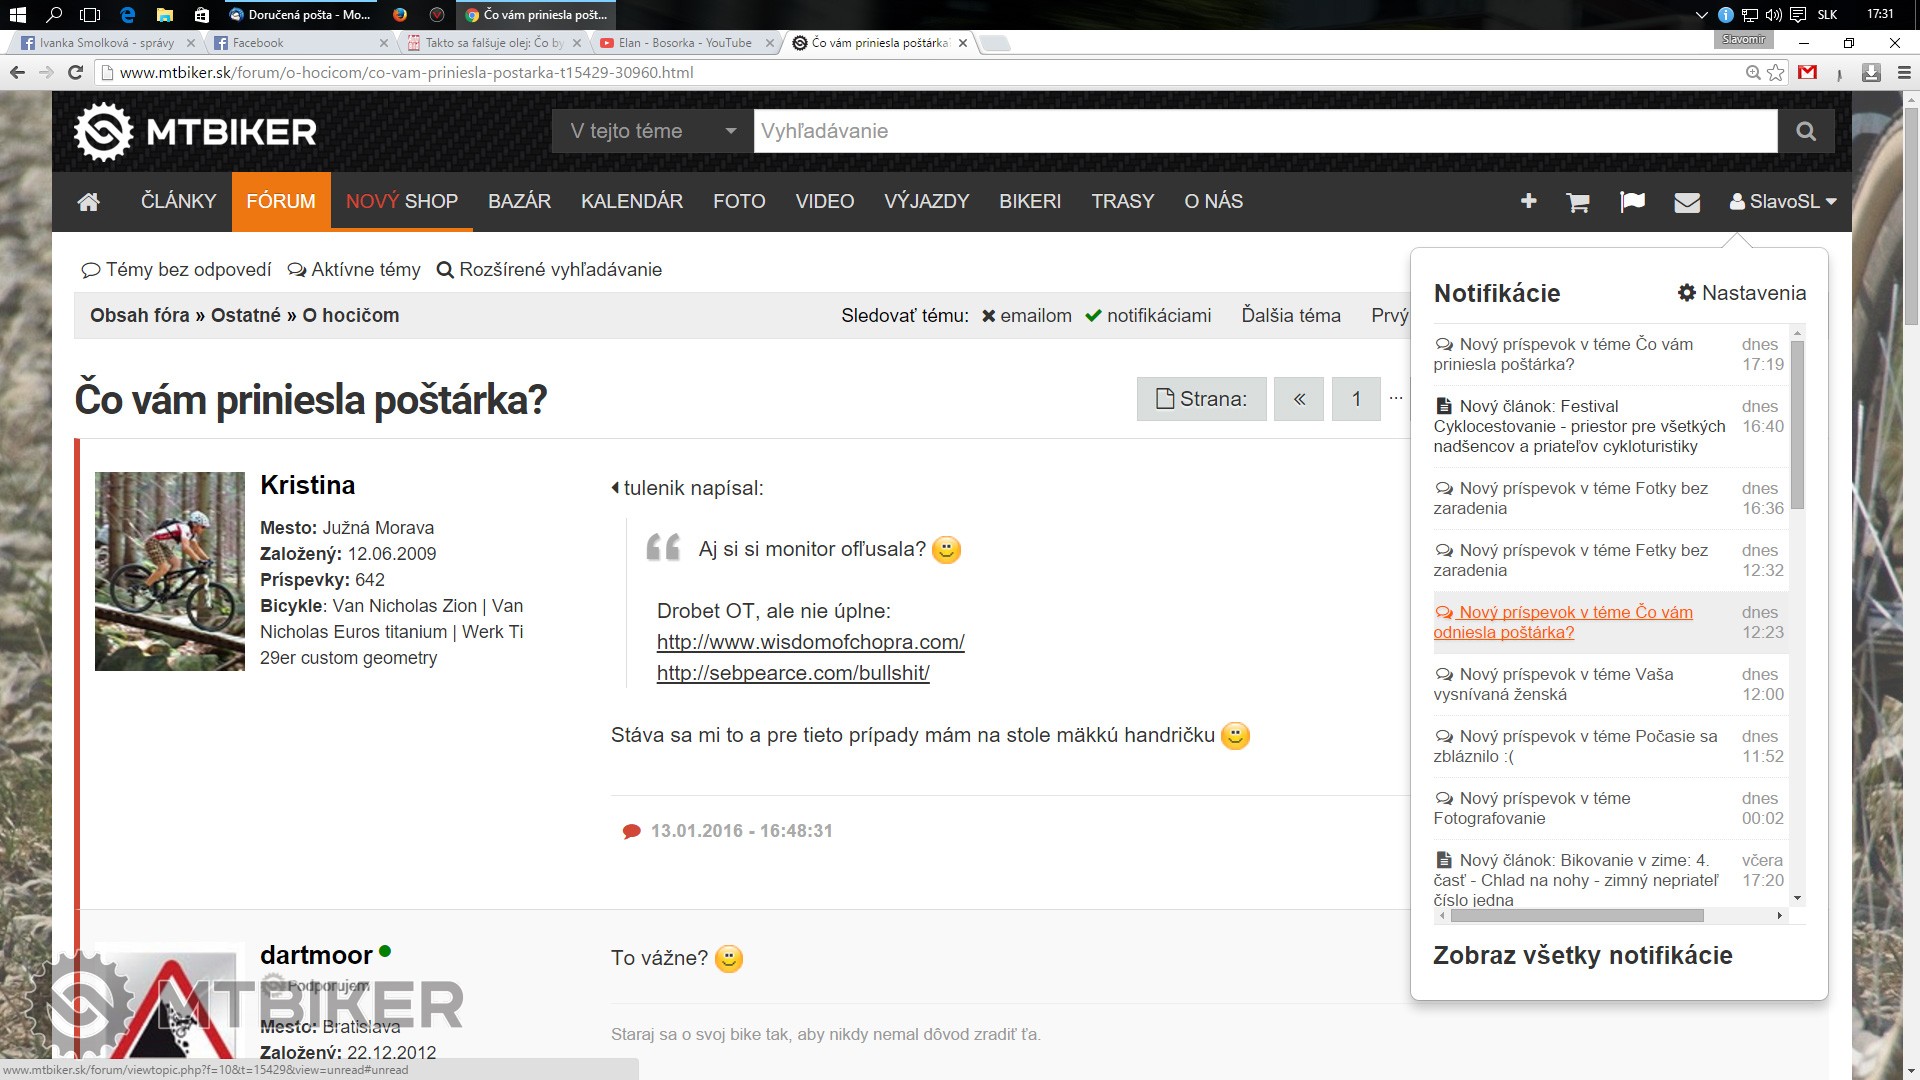Bookmark page with the star icon

tap(1776, 72)
